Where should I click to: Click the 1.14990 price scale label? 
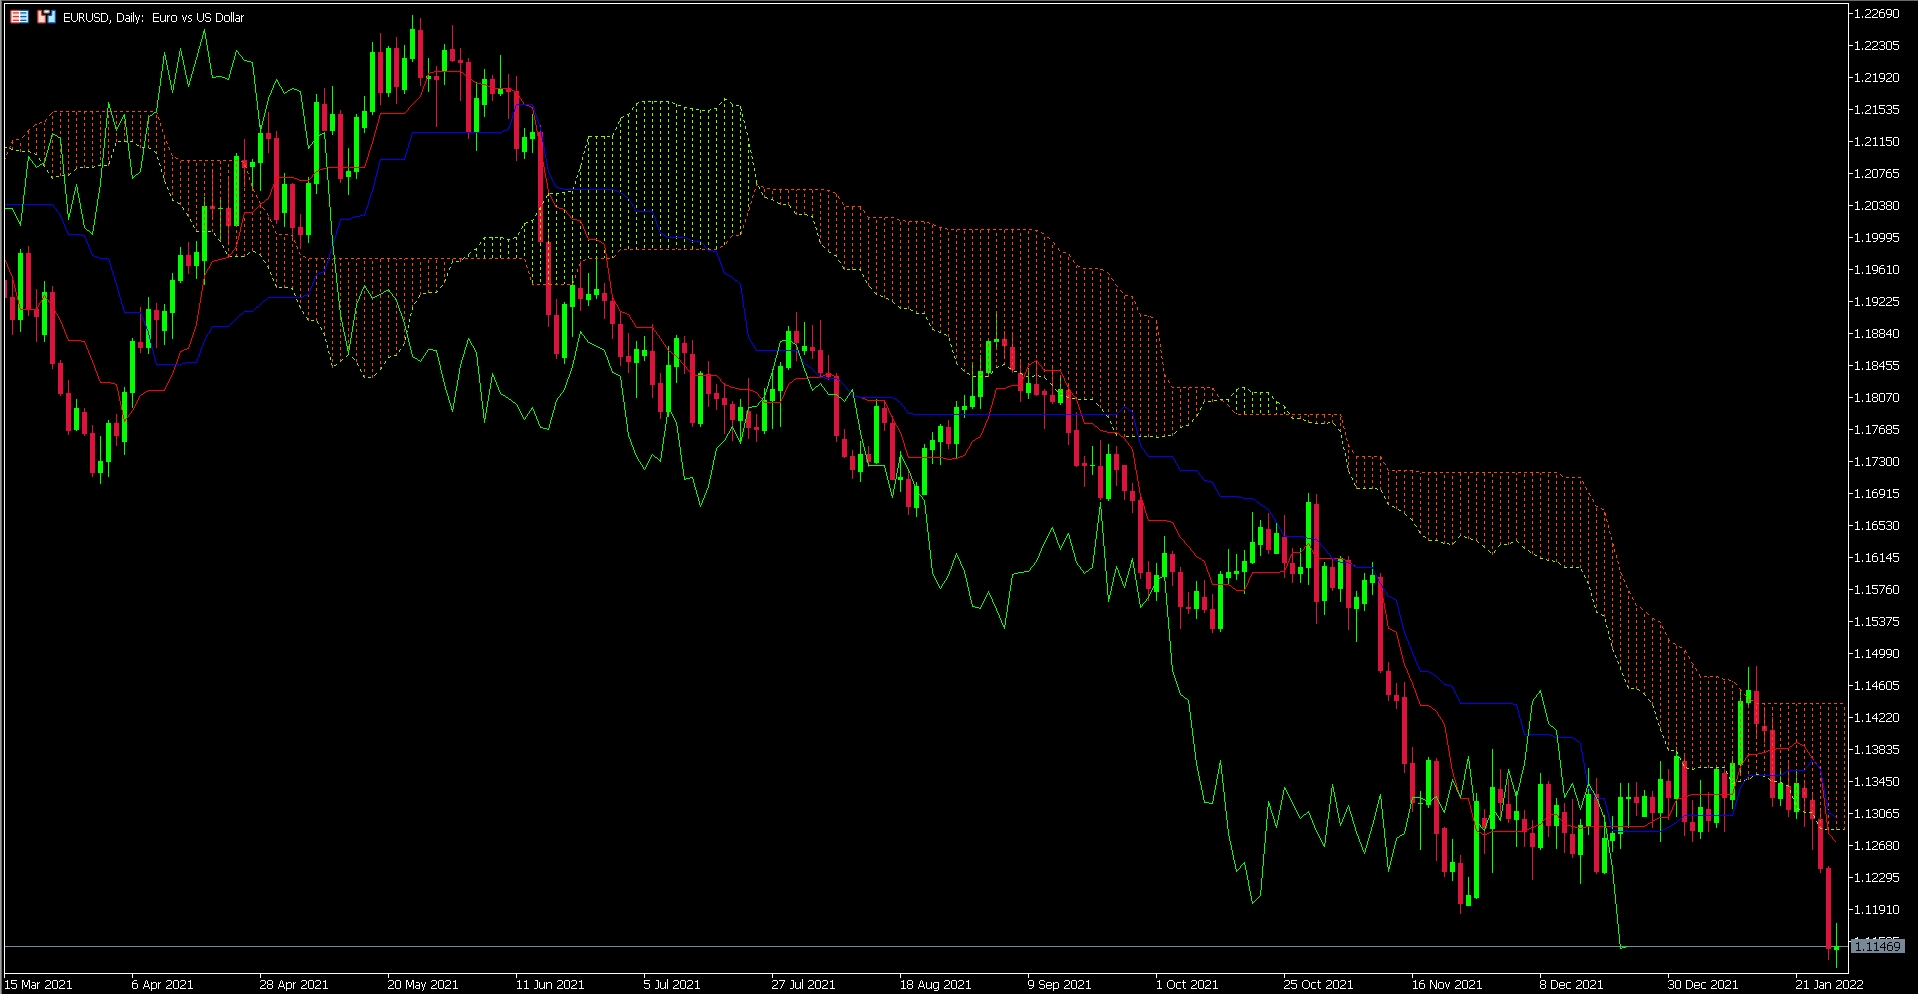pos(1876,654)
